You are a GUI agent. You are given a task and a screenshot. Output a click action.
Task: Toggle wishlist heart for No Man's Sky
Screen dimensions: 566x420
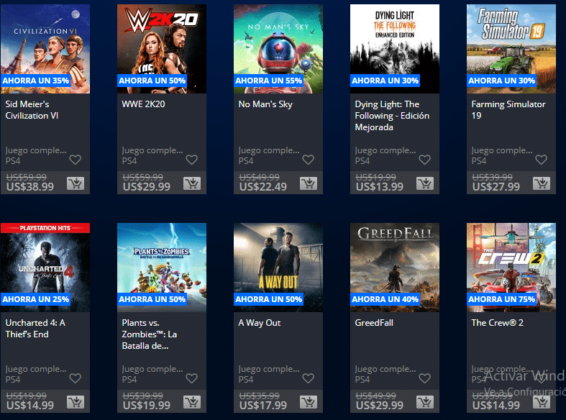coord(308,159)
